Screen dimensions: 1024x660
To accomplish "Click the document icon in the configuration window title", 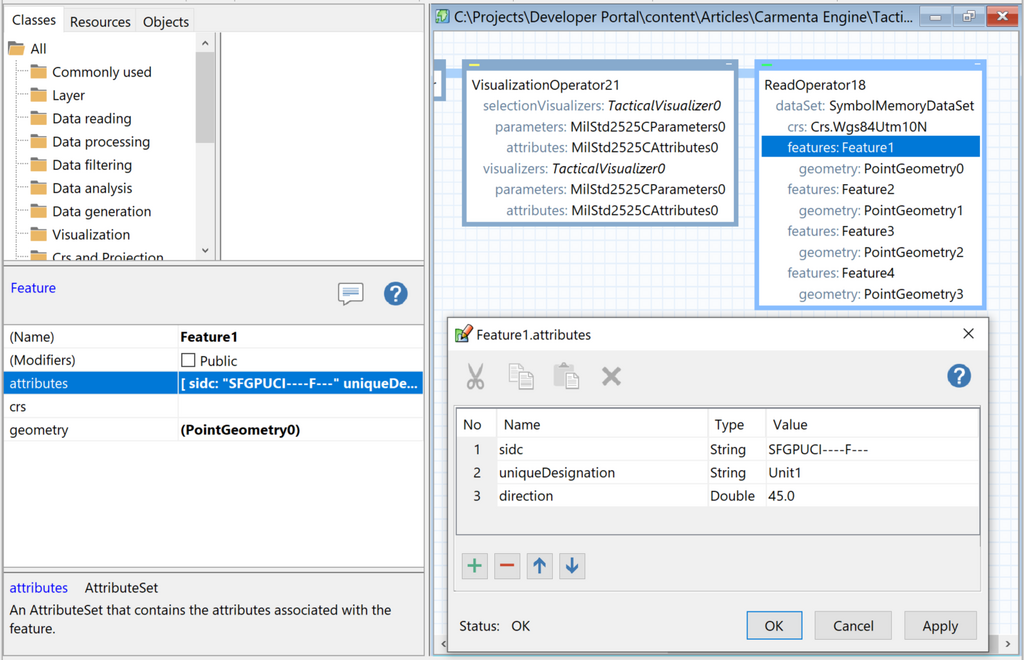I will point(443,16).
